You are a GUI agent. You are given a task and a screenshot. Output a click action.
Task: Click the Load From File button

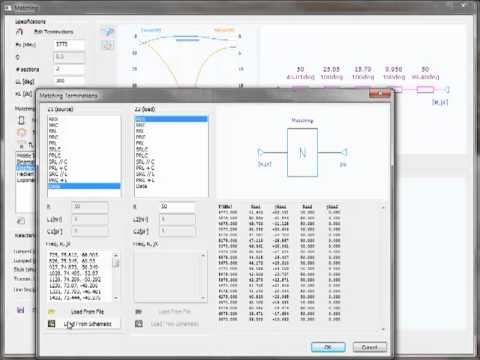pyautogui.click(x=87, y=312)
